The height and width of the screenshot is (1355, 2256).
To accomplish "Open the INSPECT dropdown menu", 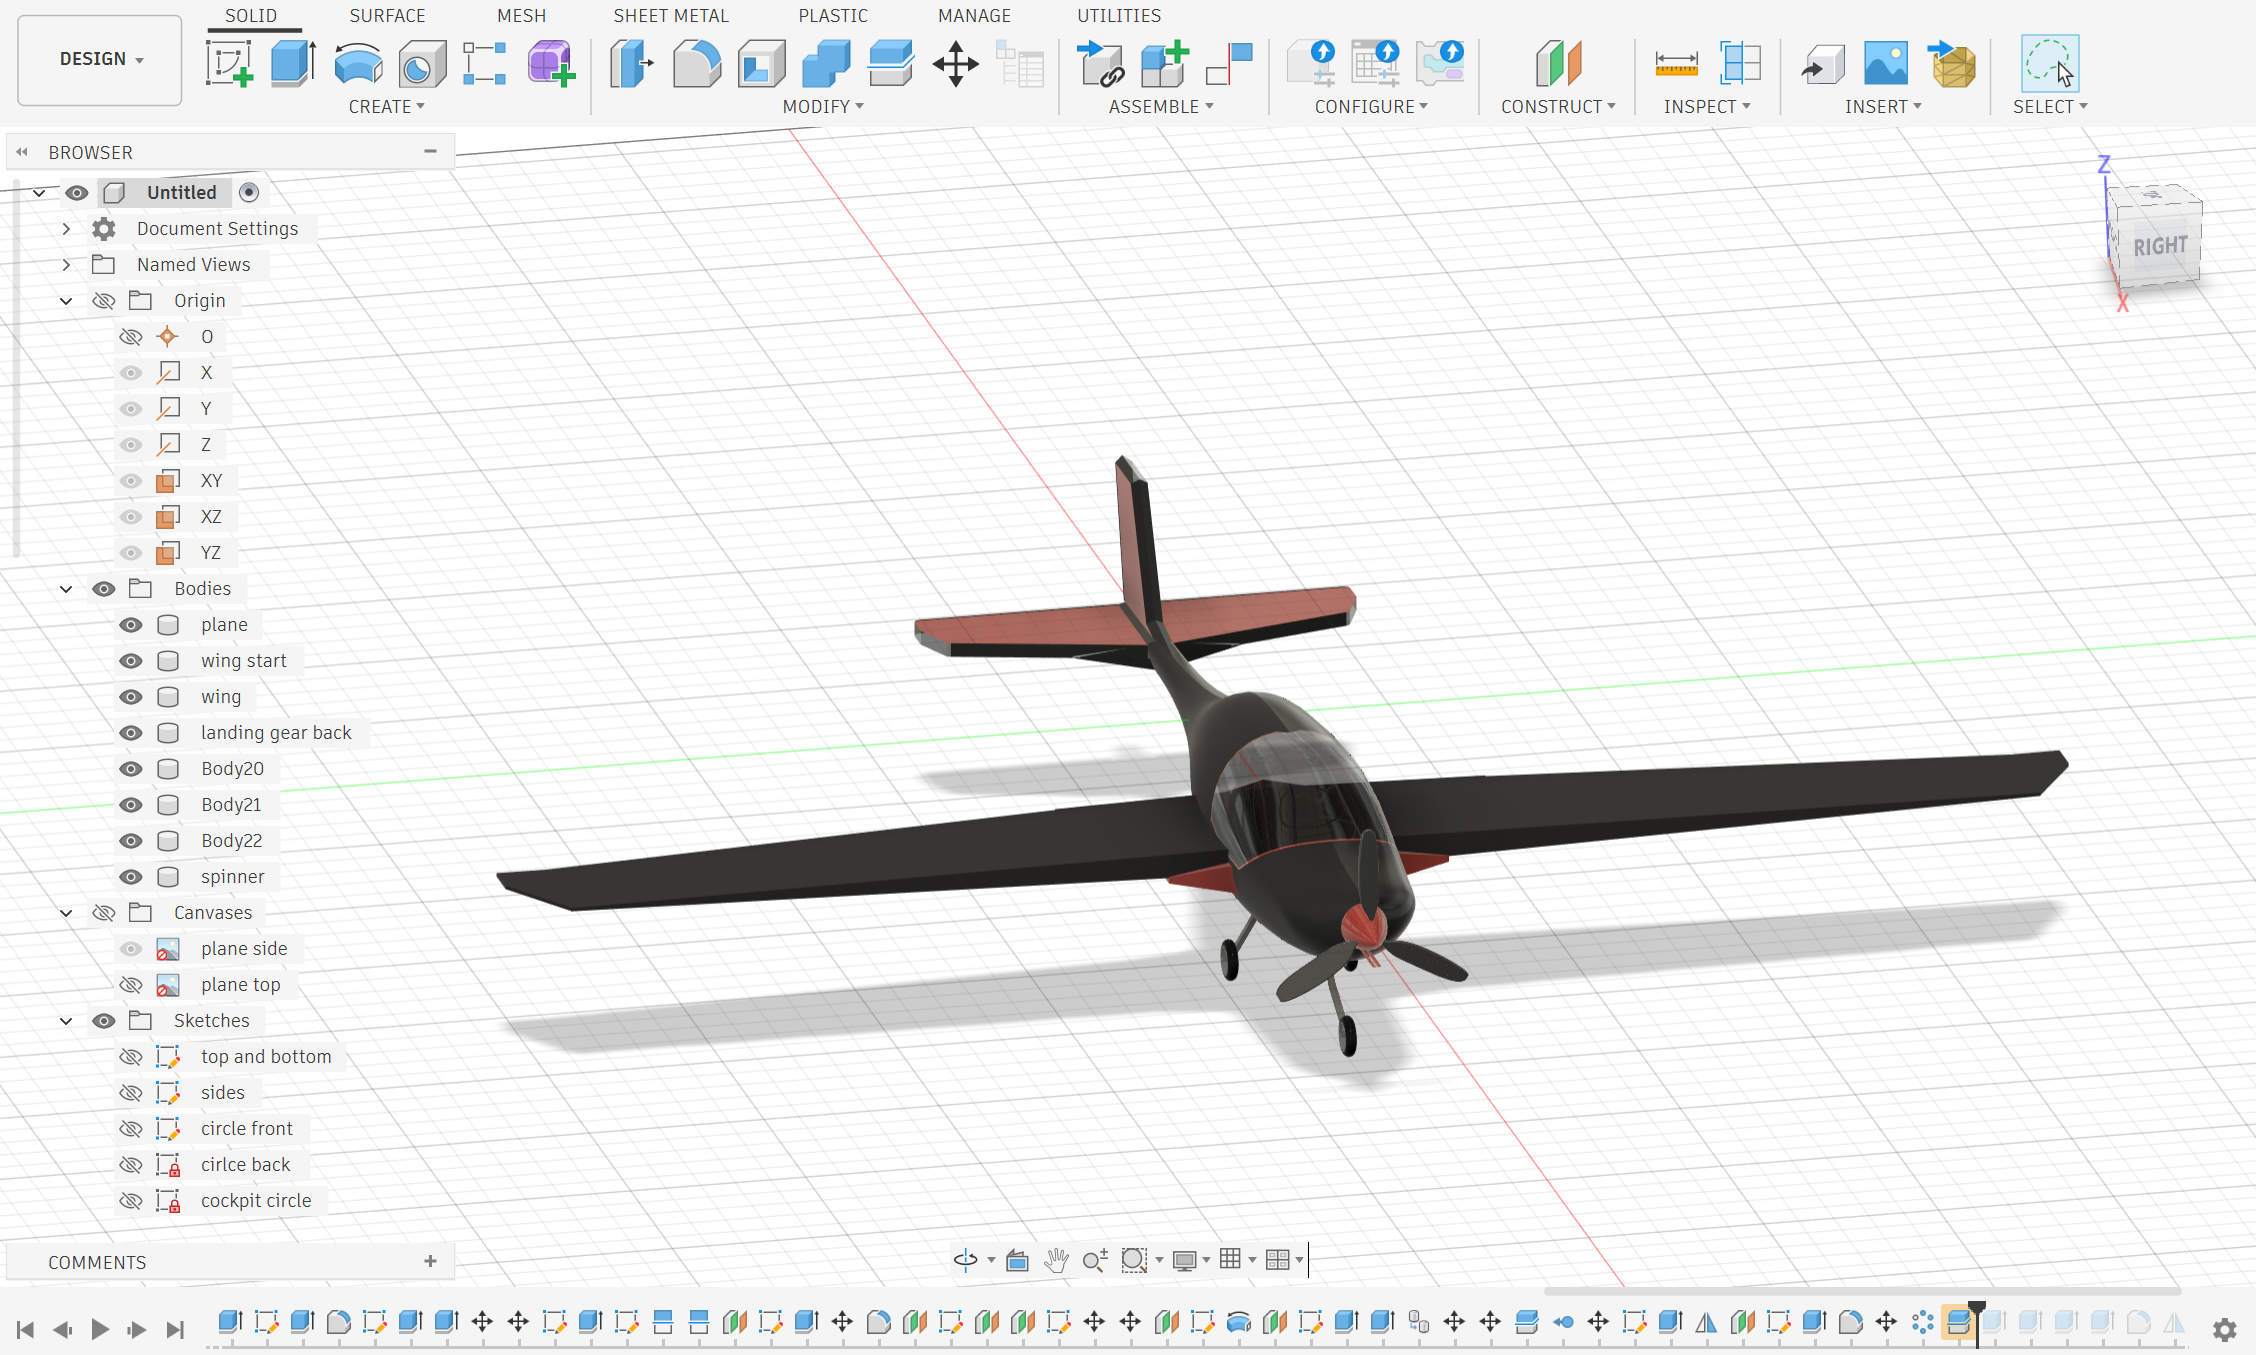I will [x=1707, y=107].
